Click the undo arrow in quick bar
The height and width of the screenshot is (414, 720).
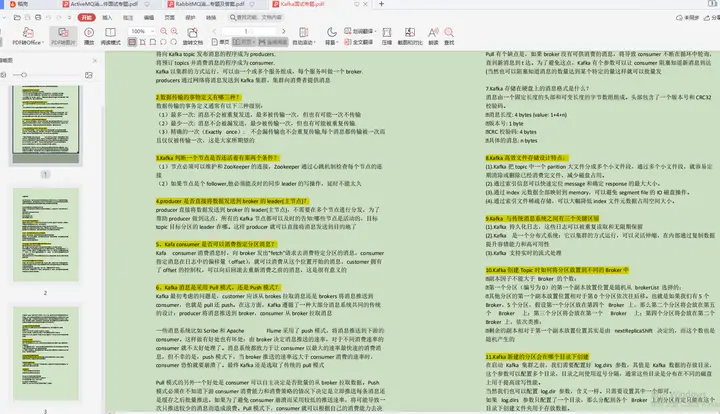pyautogui.click(x=48, y=17)
